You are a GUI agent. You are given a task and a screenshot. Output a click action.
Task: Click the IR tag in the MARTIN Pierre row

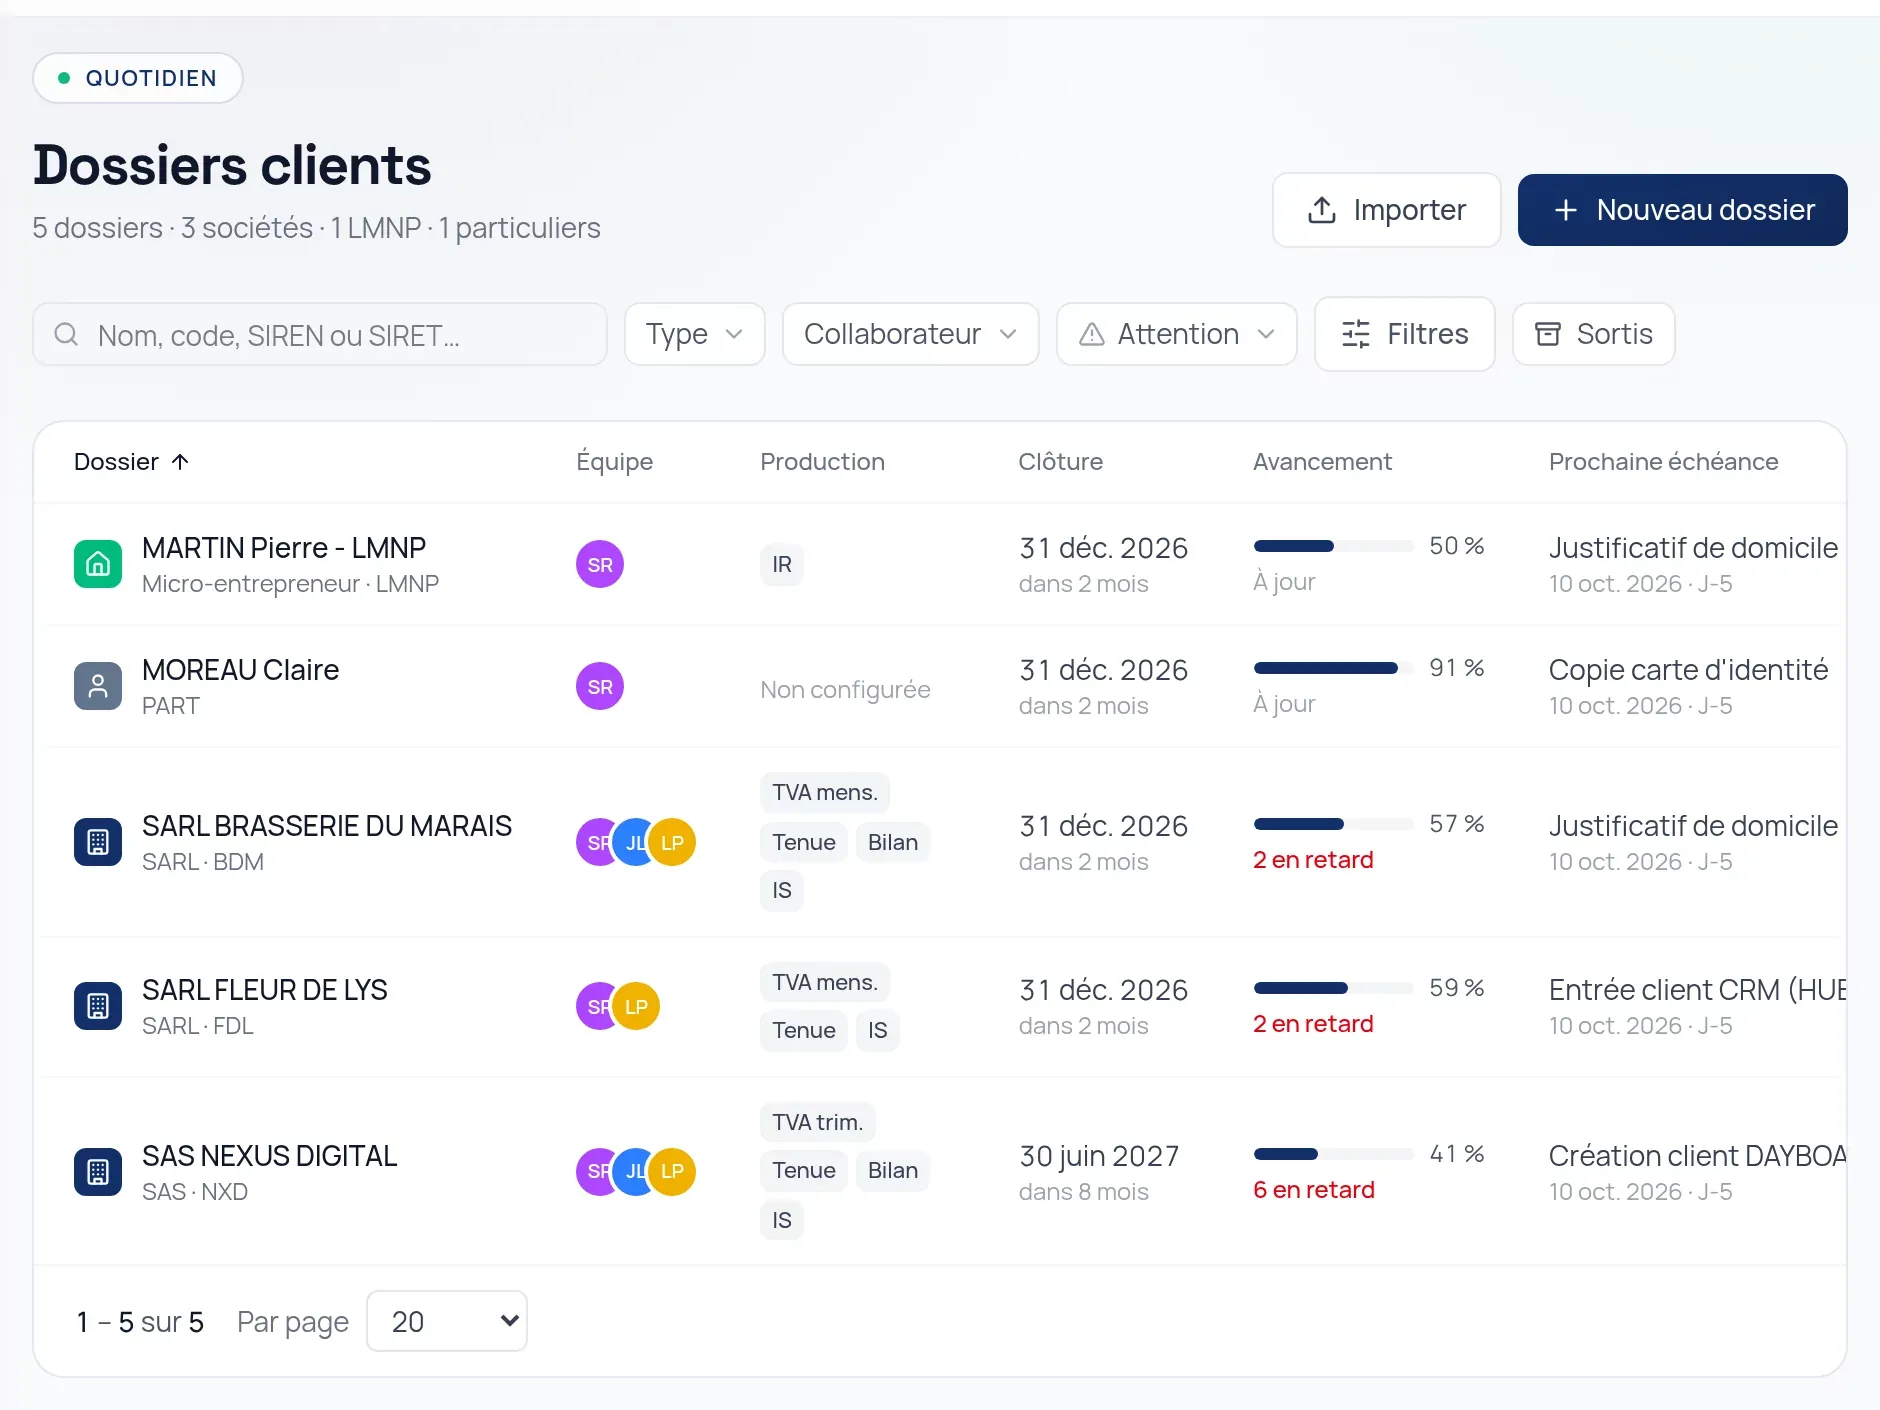(x=782, y=564)
